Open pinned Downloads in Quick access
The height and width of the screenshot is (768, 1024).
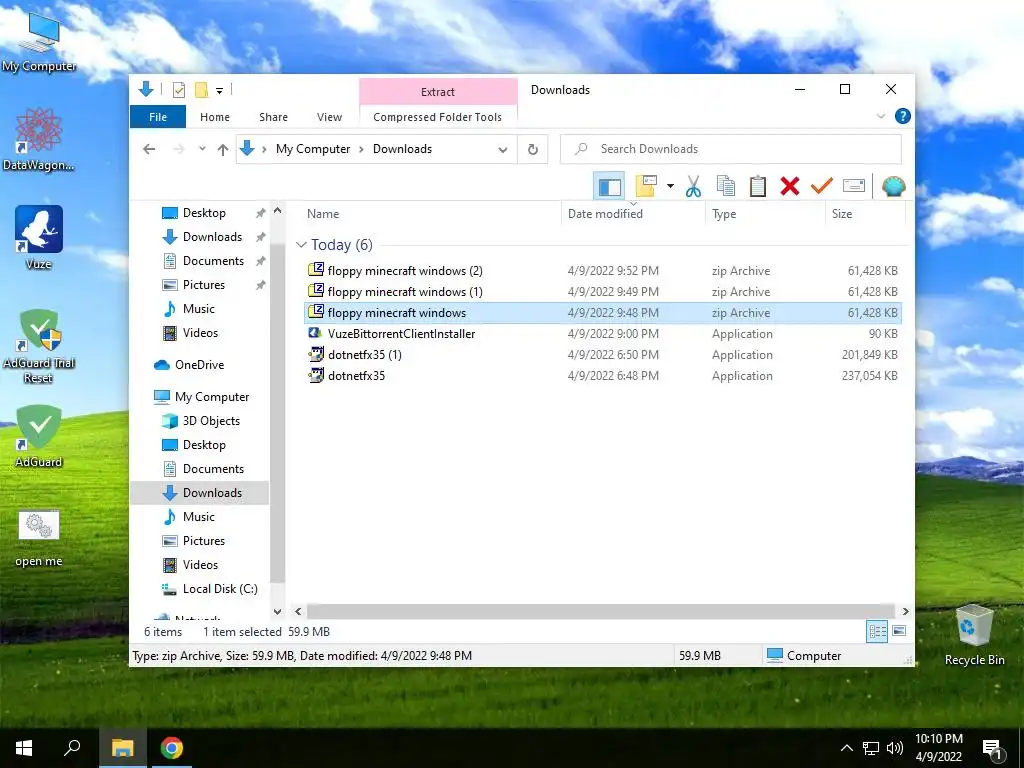pos(212,236)
